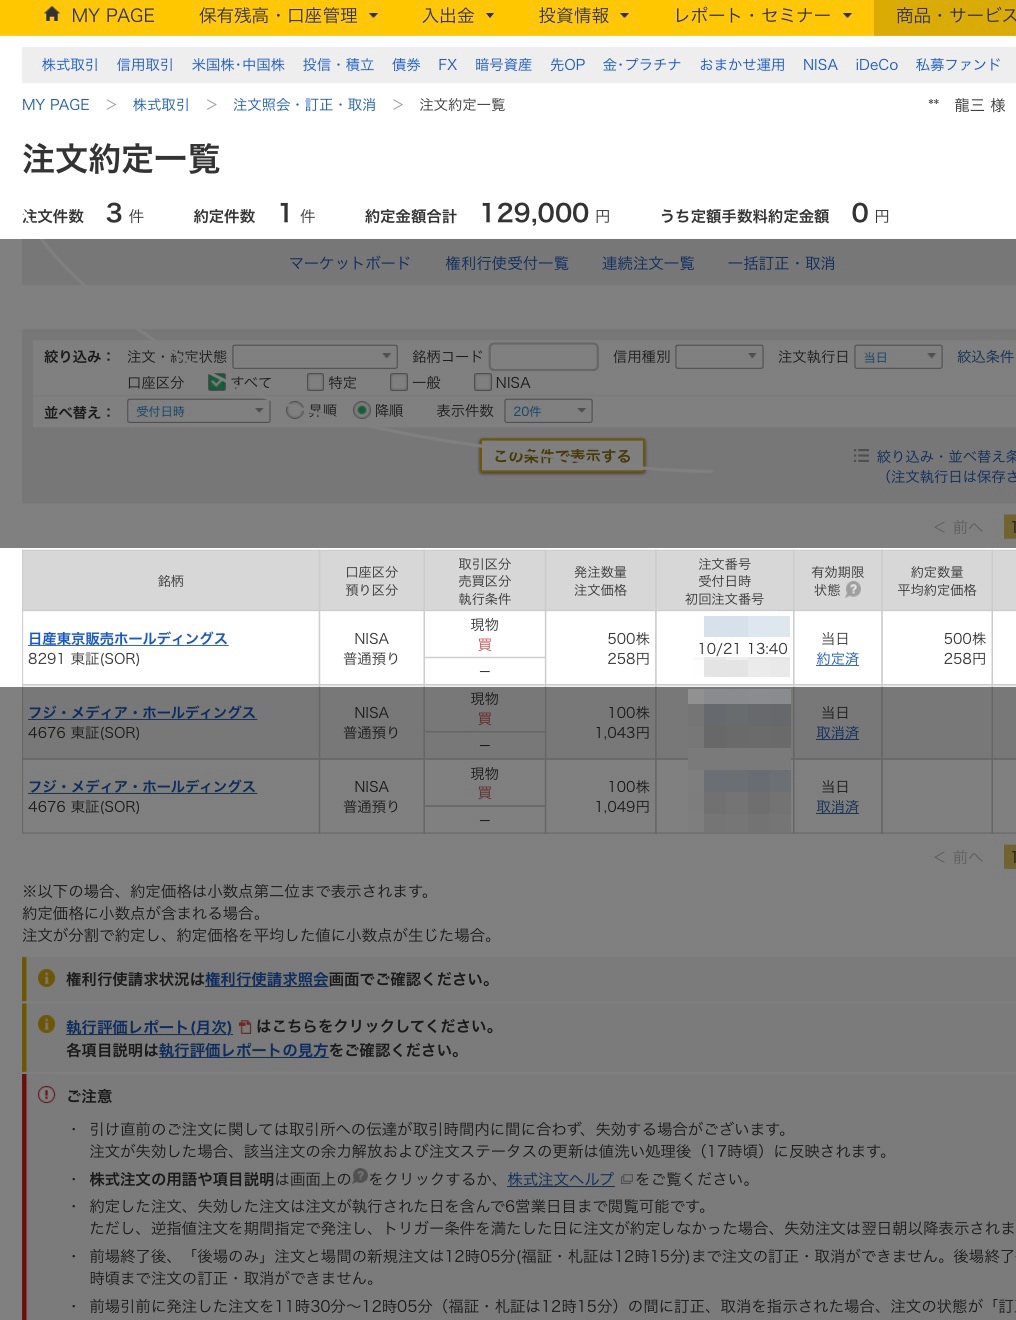
Task: Open 私募ファンド section
Action: [x=958, y=65]
